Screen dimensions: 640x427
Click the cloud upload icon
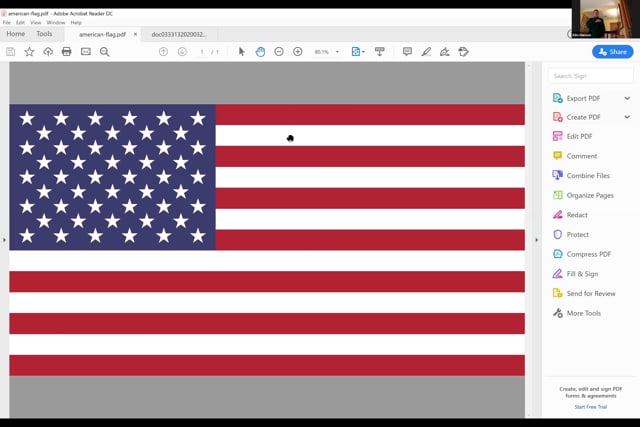[48, 52]
